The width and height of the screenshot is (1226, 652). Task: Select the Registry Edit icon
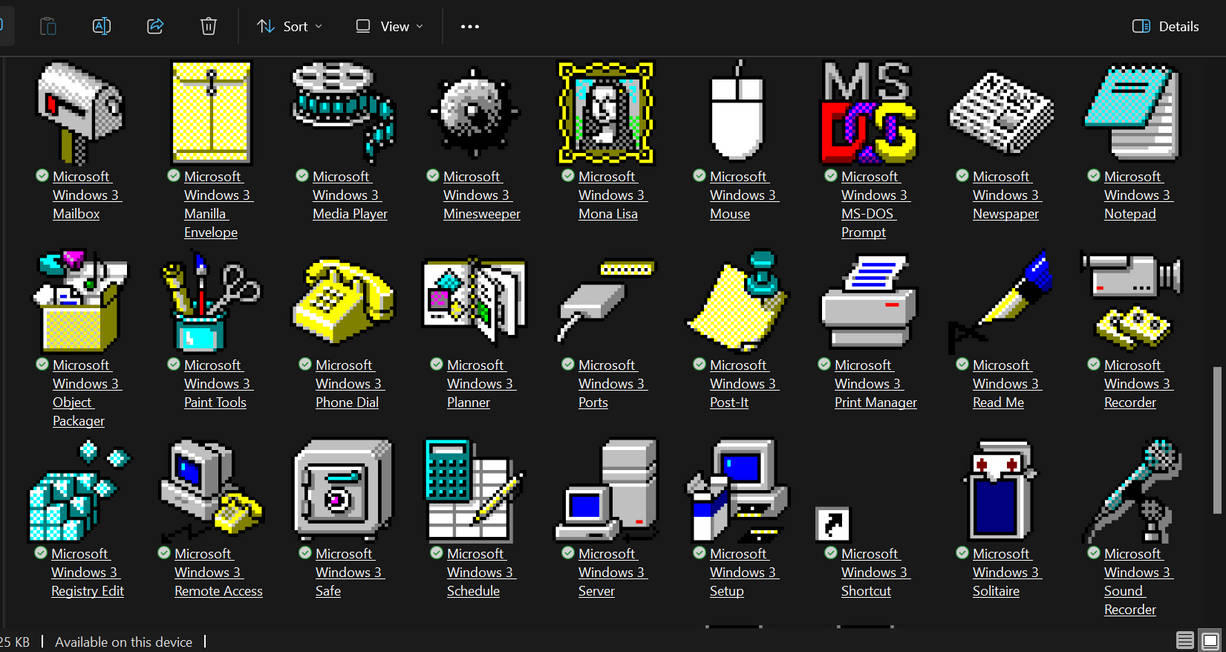tap(79, 488)
